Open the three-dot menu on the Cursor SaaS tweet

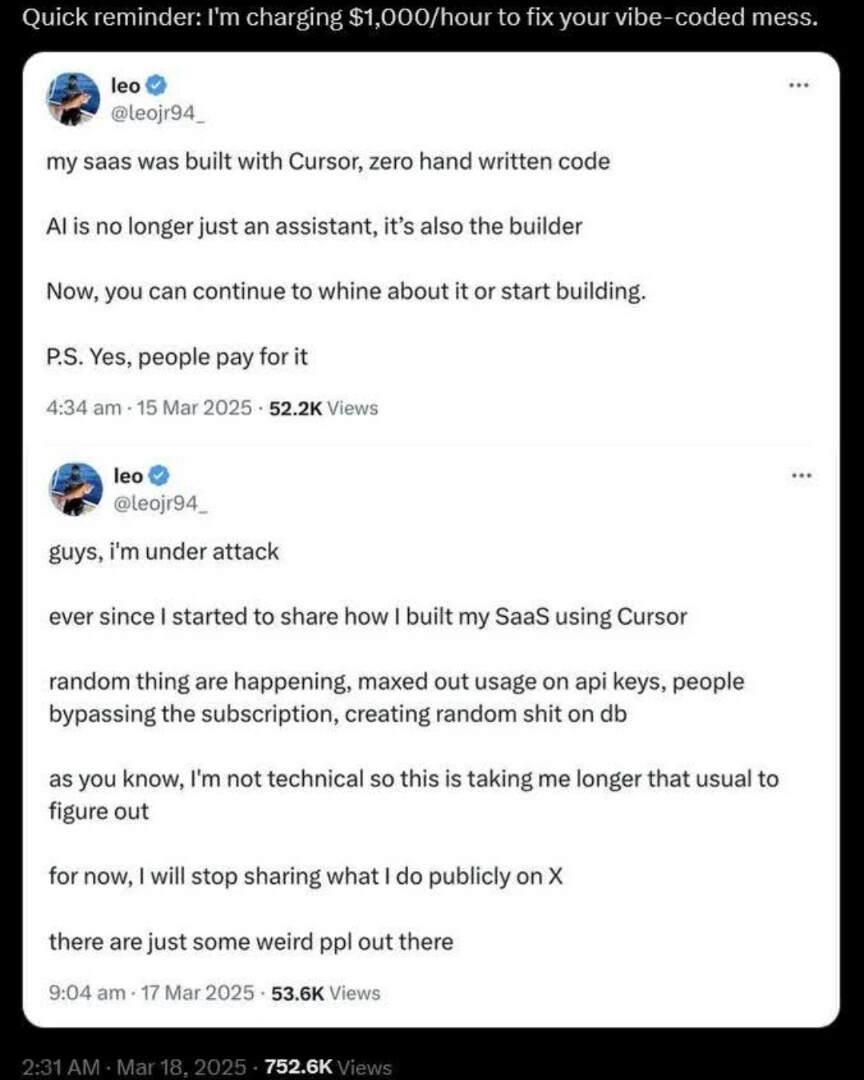(x=798, y=87)
